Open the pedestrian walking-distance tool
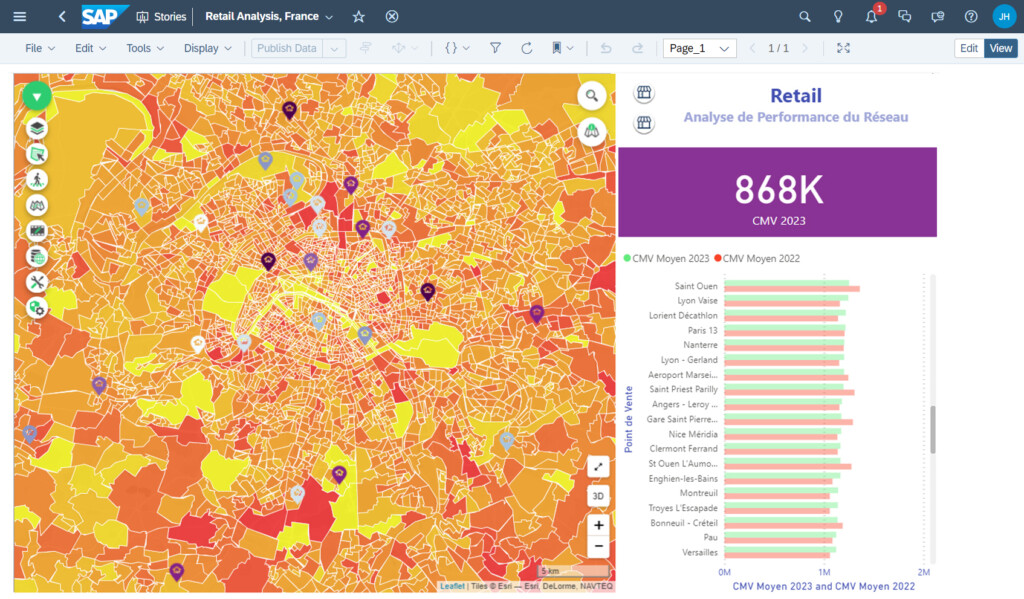1024x599 pixels. click(37, 180)
